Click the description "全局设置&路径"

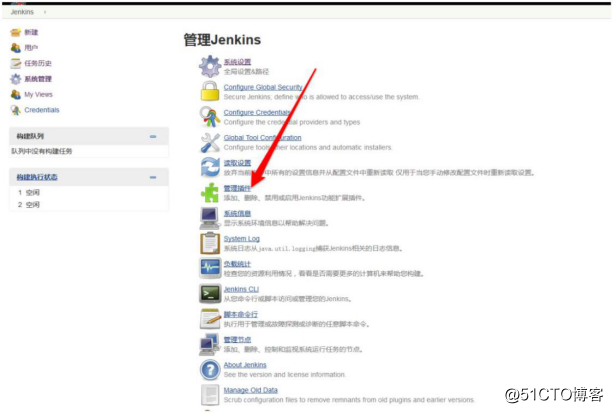pyautogui.click(x=246, y=72)
